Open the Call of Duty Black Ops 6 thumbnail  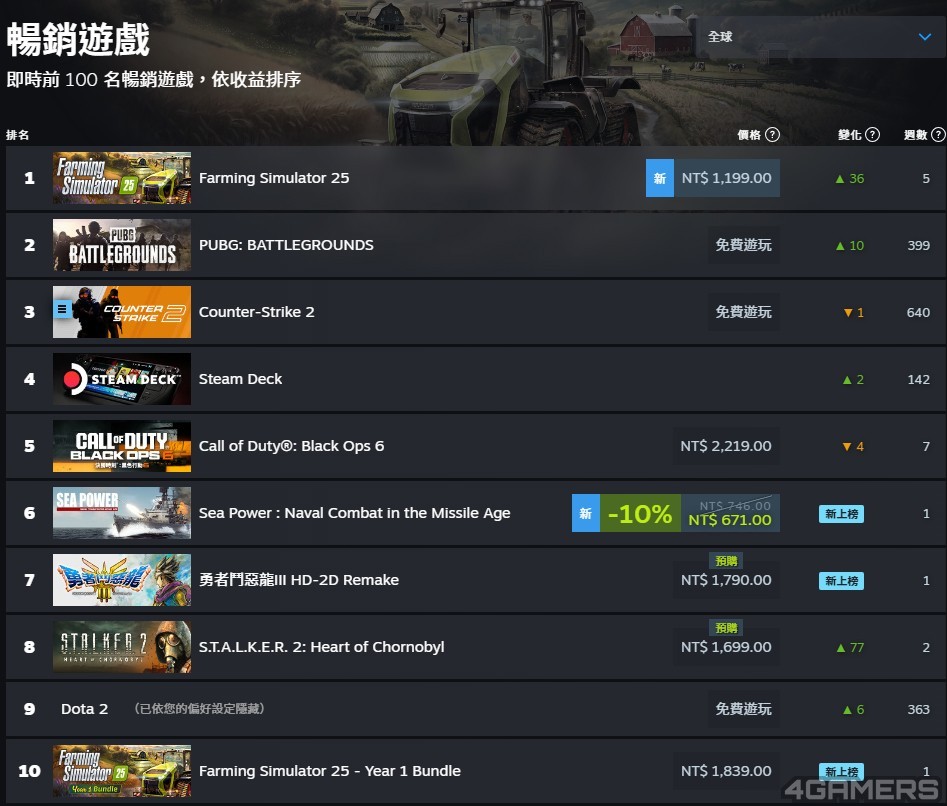[122, 446]
